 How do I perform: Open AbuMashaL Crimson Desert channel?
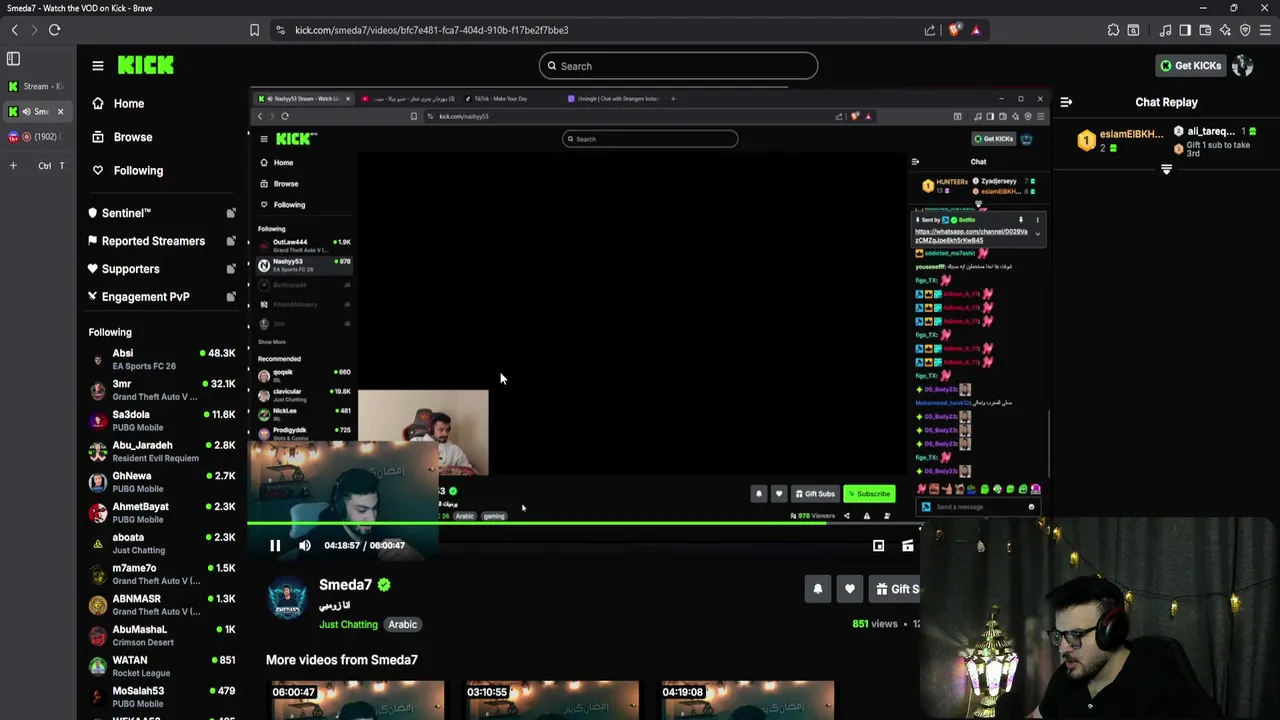[162, 636]
